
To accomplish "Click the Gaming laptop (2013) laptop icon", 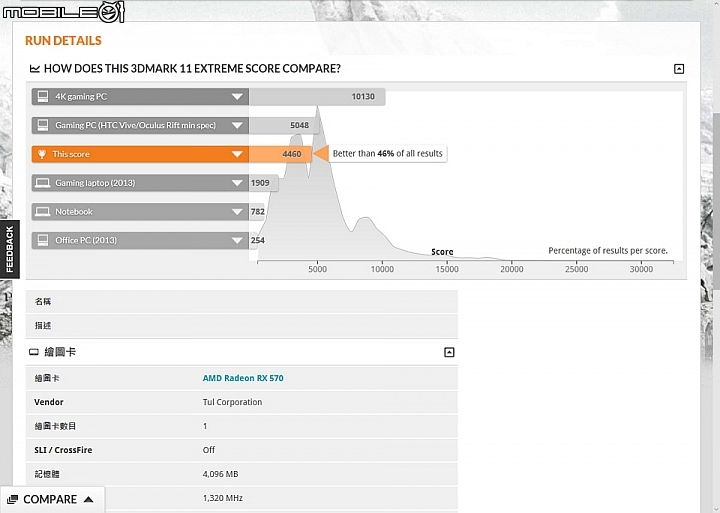I will tap(43, 183).
